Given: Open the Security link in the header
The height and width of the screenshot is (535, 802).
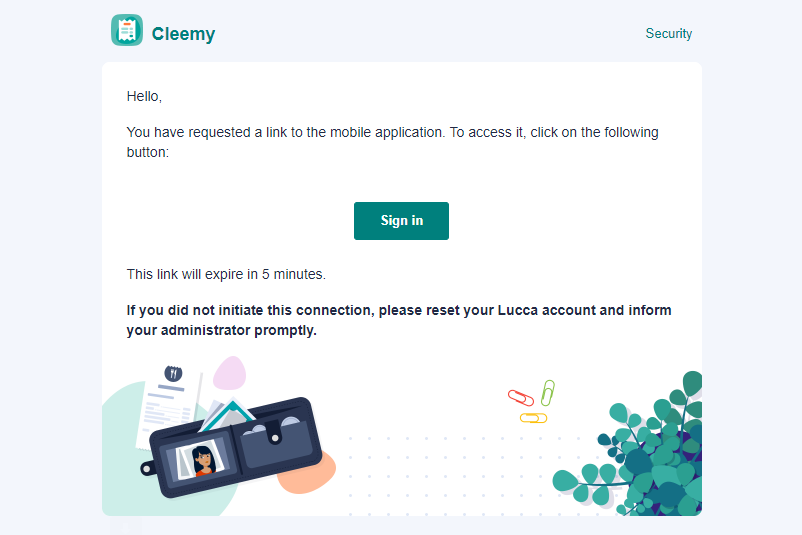Looking at the screenshot, I should point(669,33).
